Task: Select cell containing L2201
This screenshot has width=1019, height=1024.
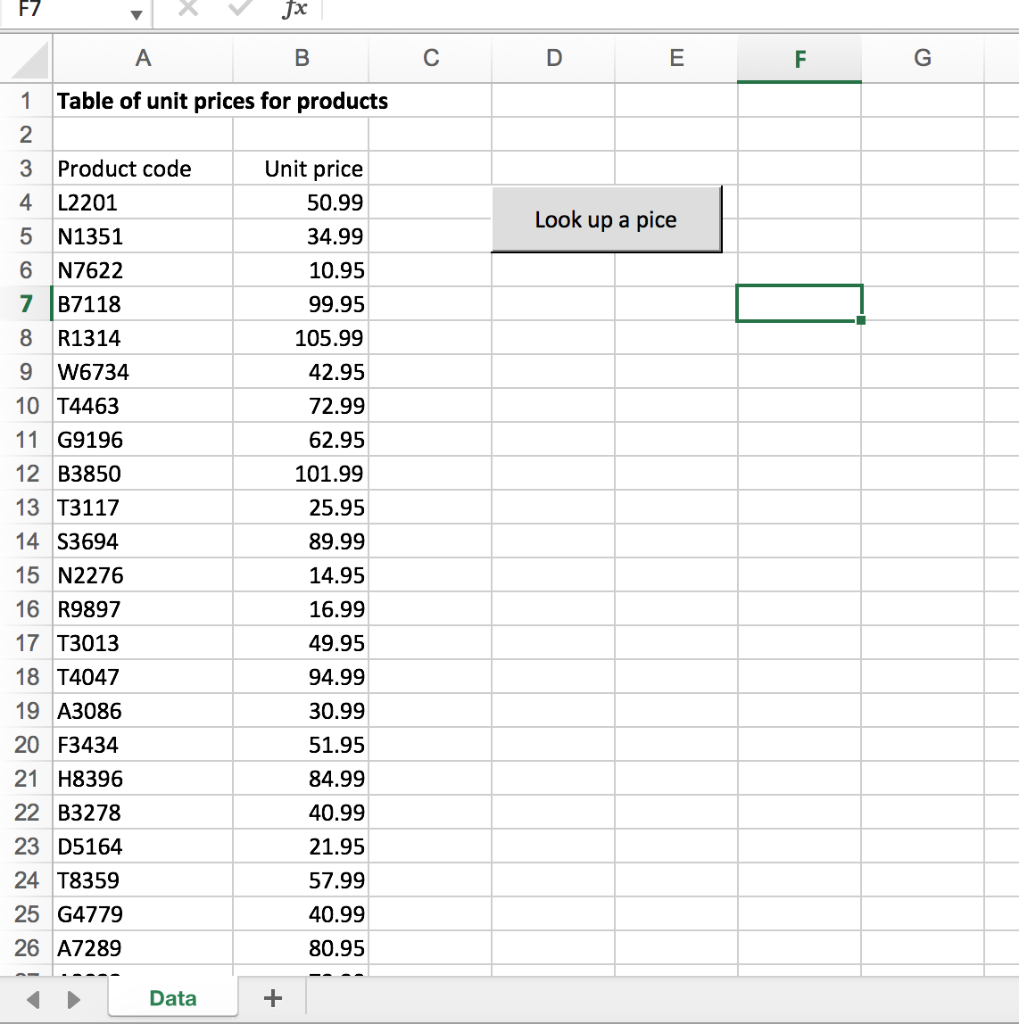Action: point(143,202)
